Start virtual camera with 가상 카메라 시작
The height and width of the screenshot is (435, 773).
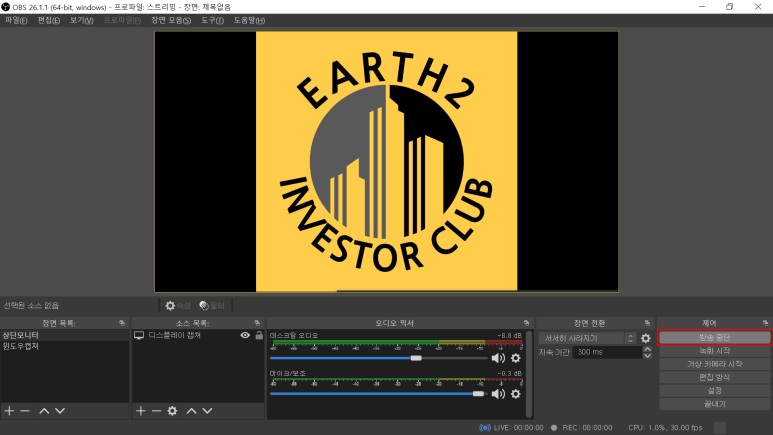[x=714, y=364]
